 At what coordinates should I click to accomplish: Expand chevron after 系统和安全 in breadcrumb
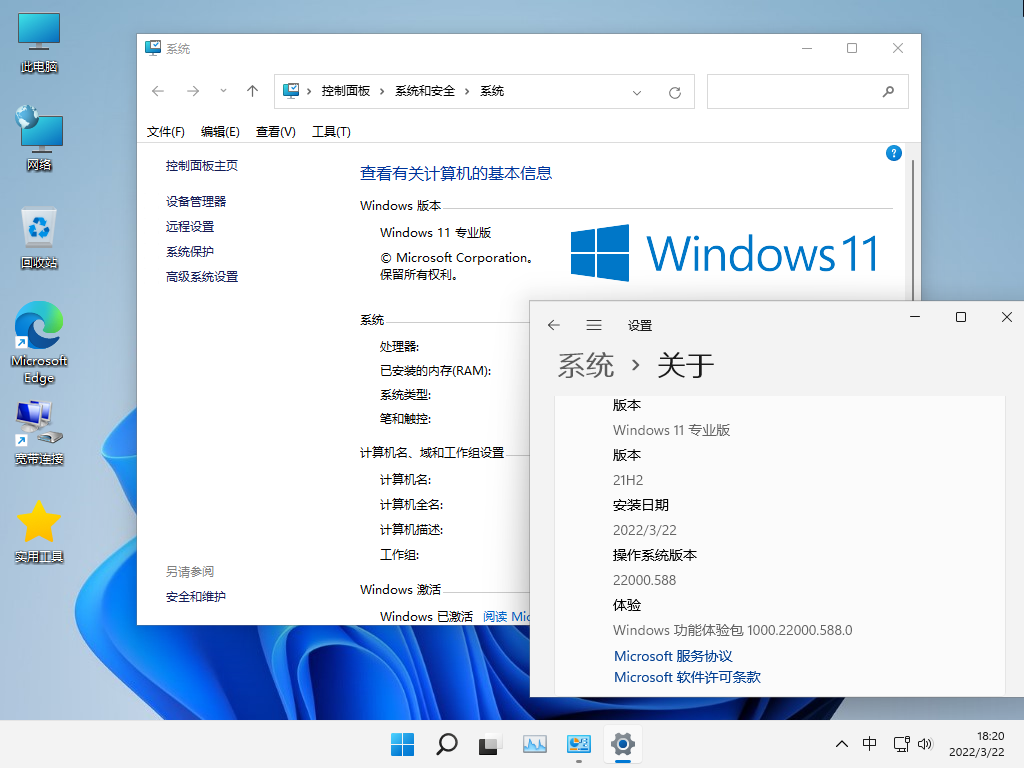[467, 91]
